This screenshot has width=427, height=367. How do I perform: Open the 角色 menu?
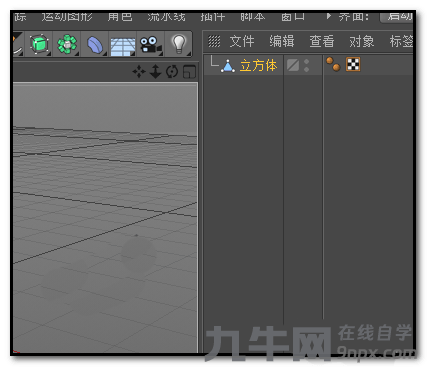click(120, 16)
